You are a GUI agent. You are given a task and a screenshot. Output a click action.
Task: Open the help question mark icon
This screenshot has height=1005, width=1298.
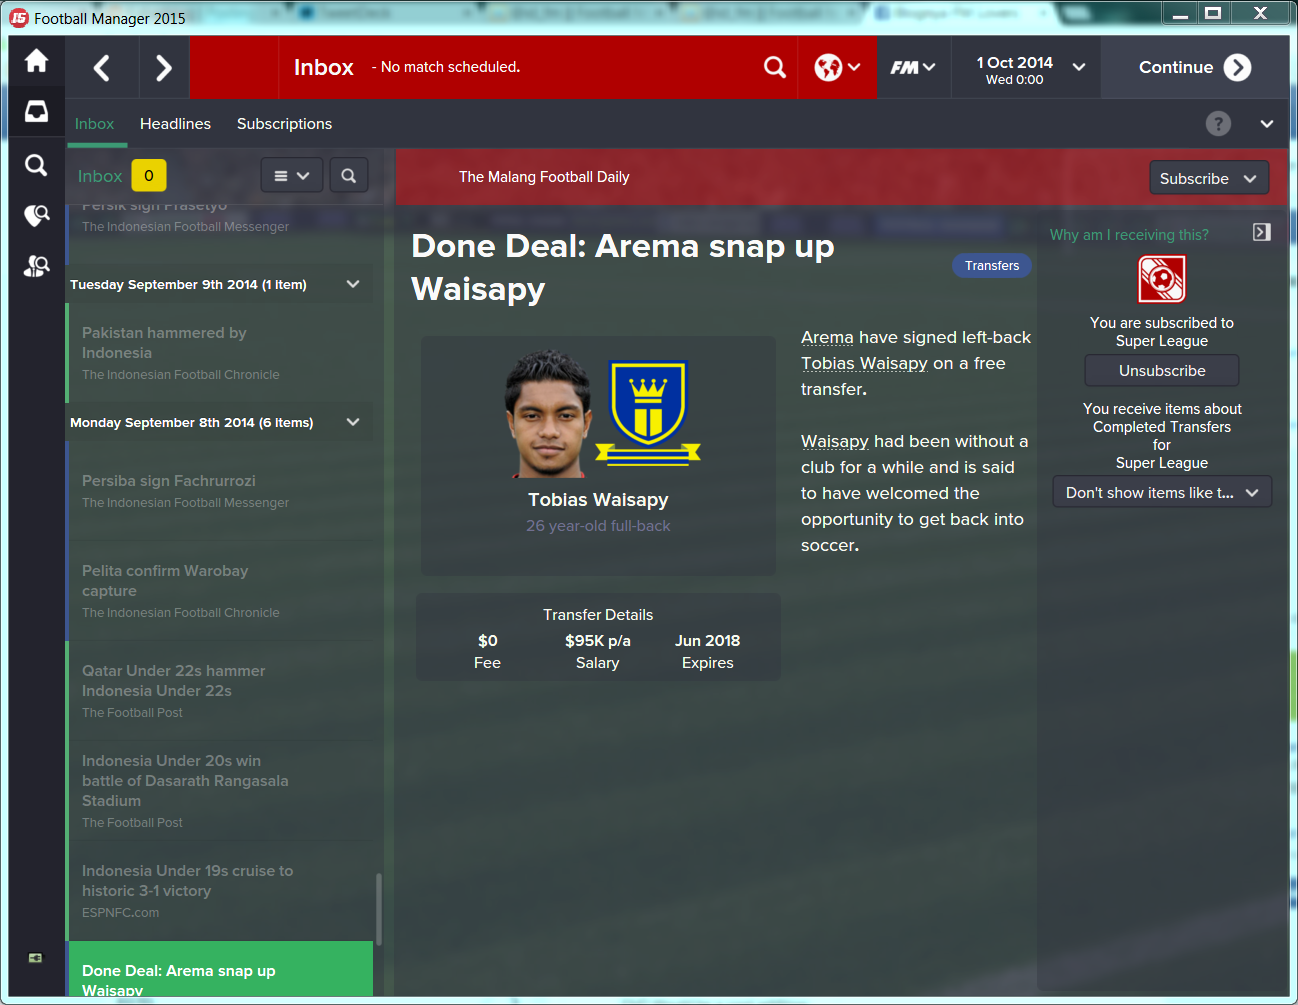(1218, 124)
